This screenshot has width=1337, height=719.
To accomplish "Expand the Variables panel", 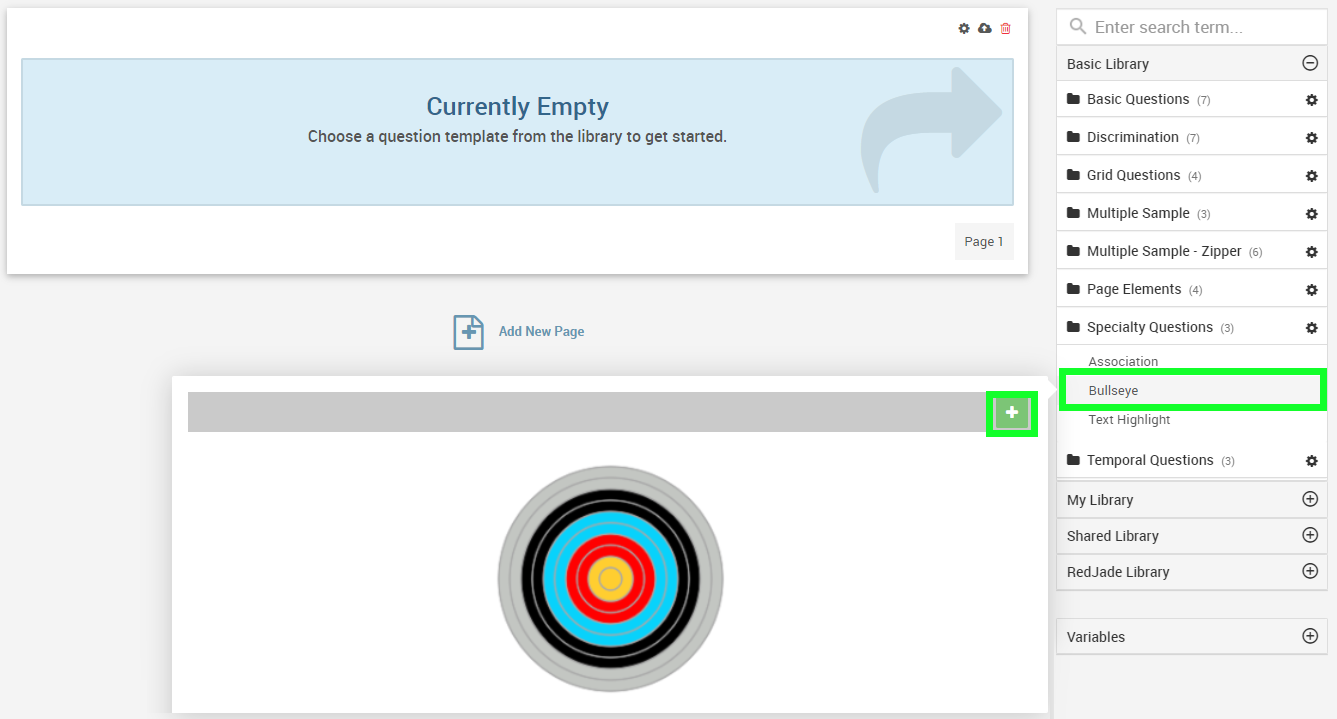I will [x=1310, y=636].
